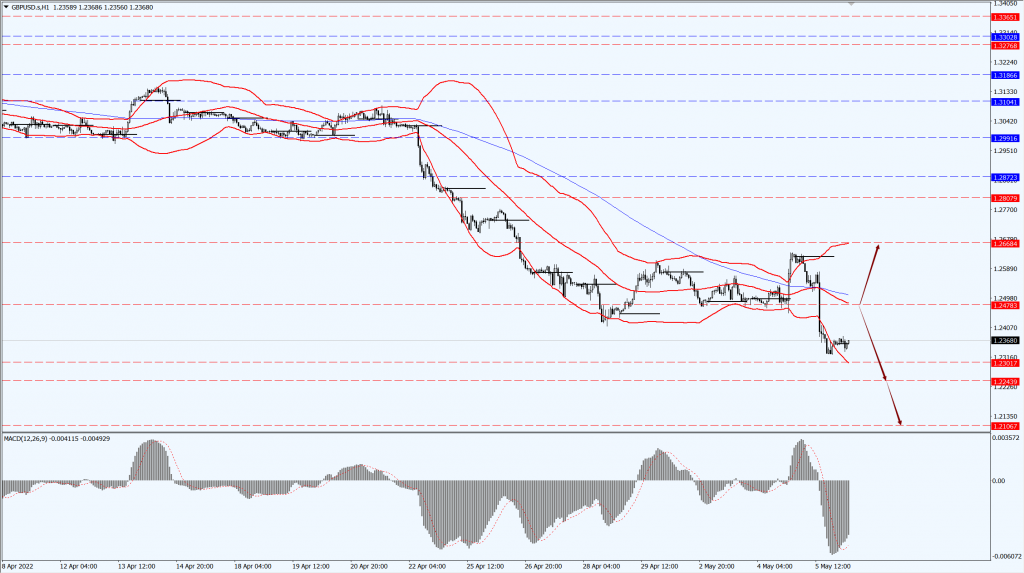Click the blue 1.31866 level tag

pyautogui.click(x=1005, y=75)
